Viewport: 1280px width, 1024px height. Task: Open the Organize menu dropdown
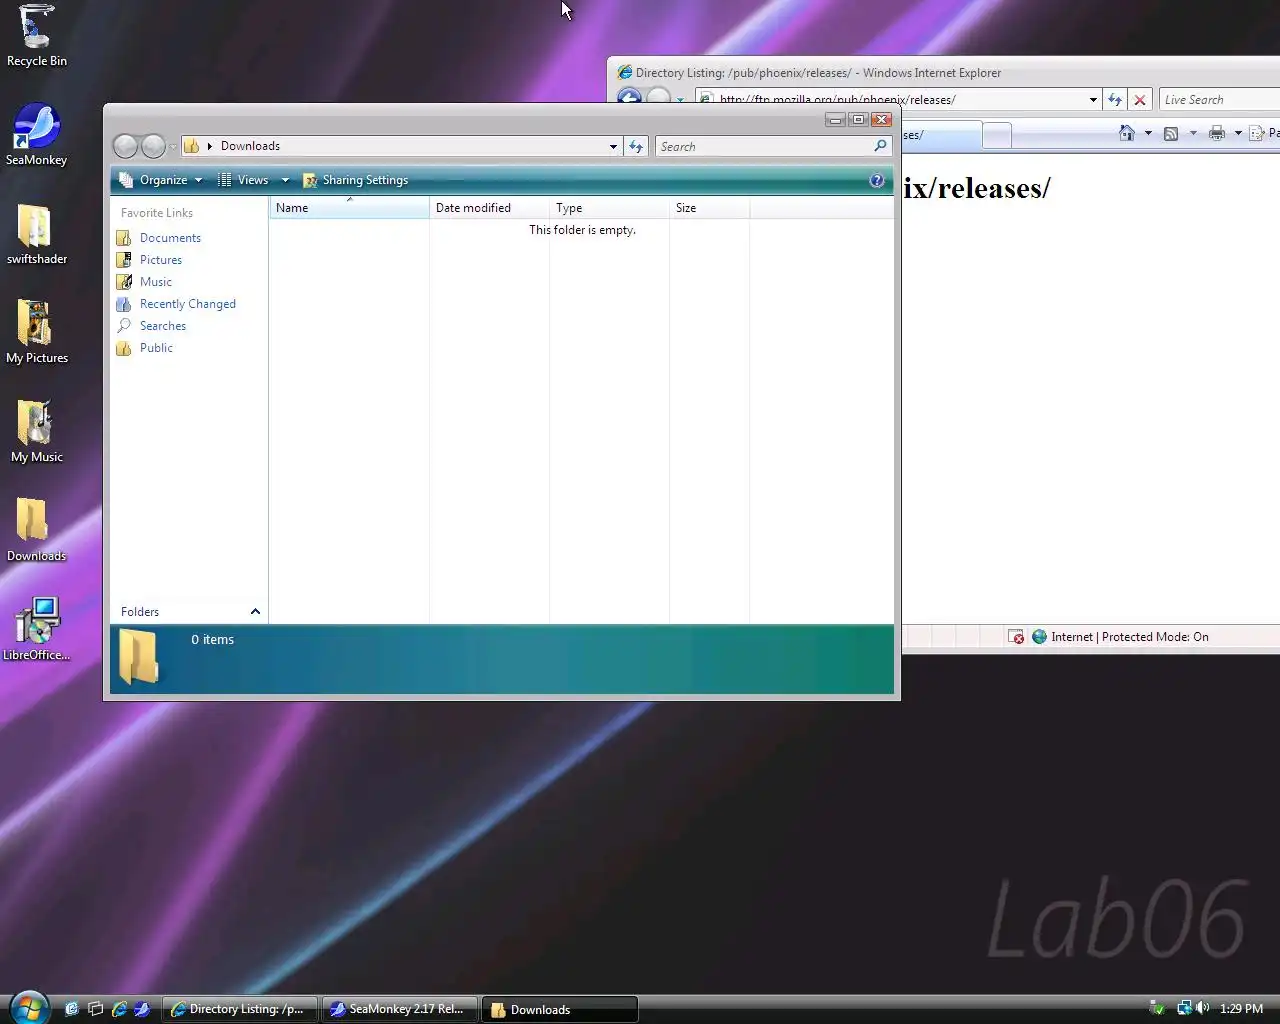(x=160, y=180)
